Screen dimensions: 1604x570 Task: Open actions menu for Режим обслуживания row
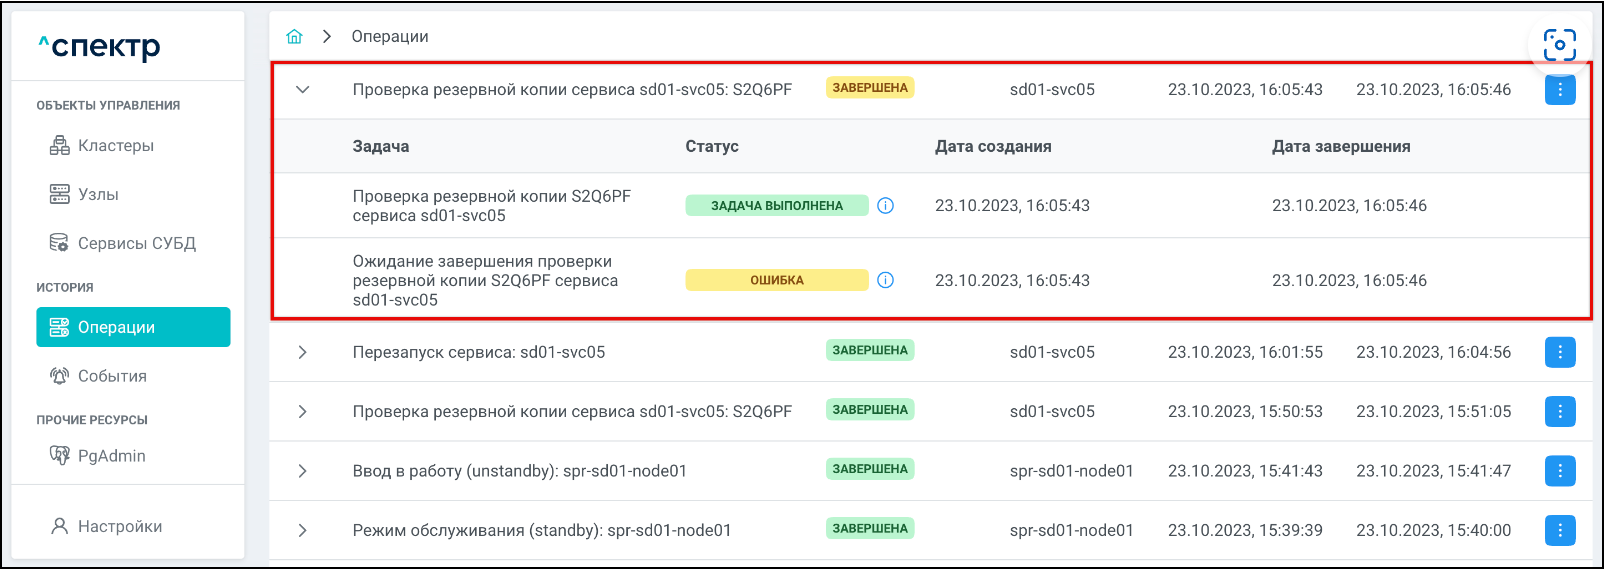click(x=1559, y=530)
